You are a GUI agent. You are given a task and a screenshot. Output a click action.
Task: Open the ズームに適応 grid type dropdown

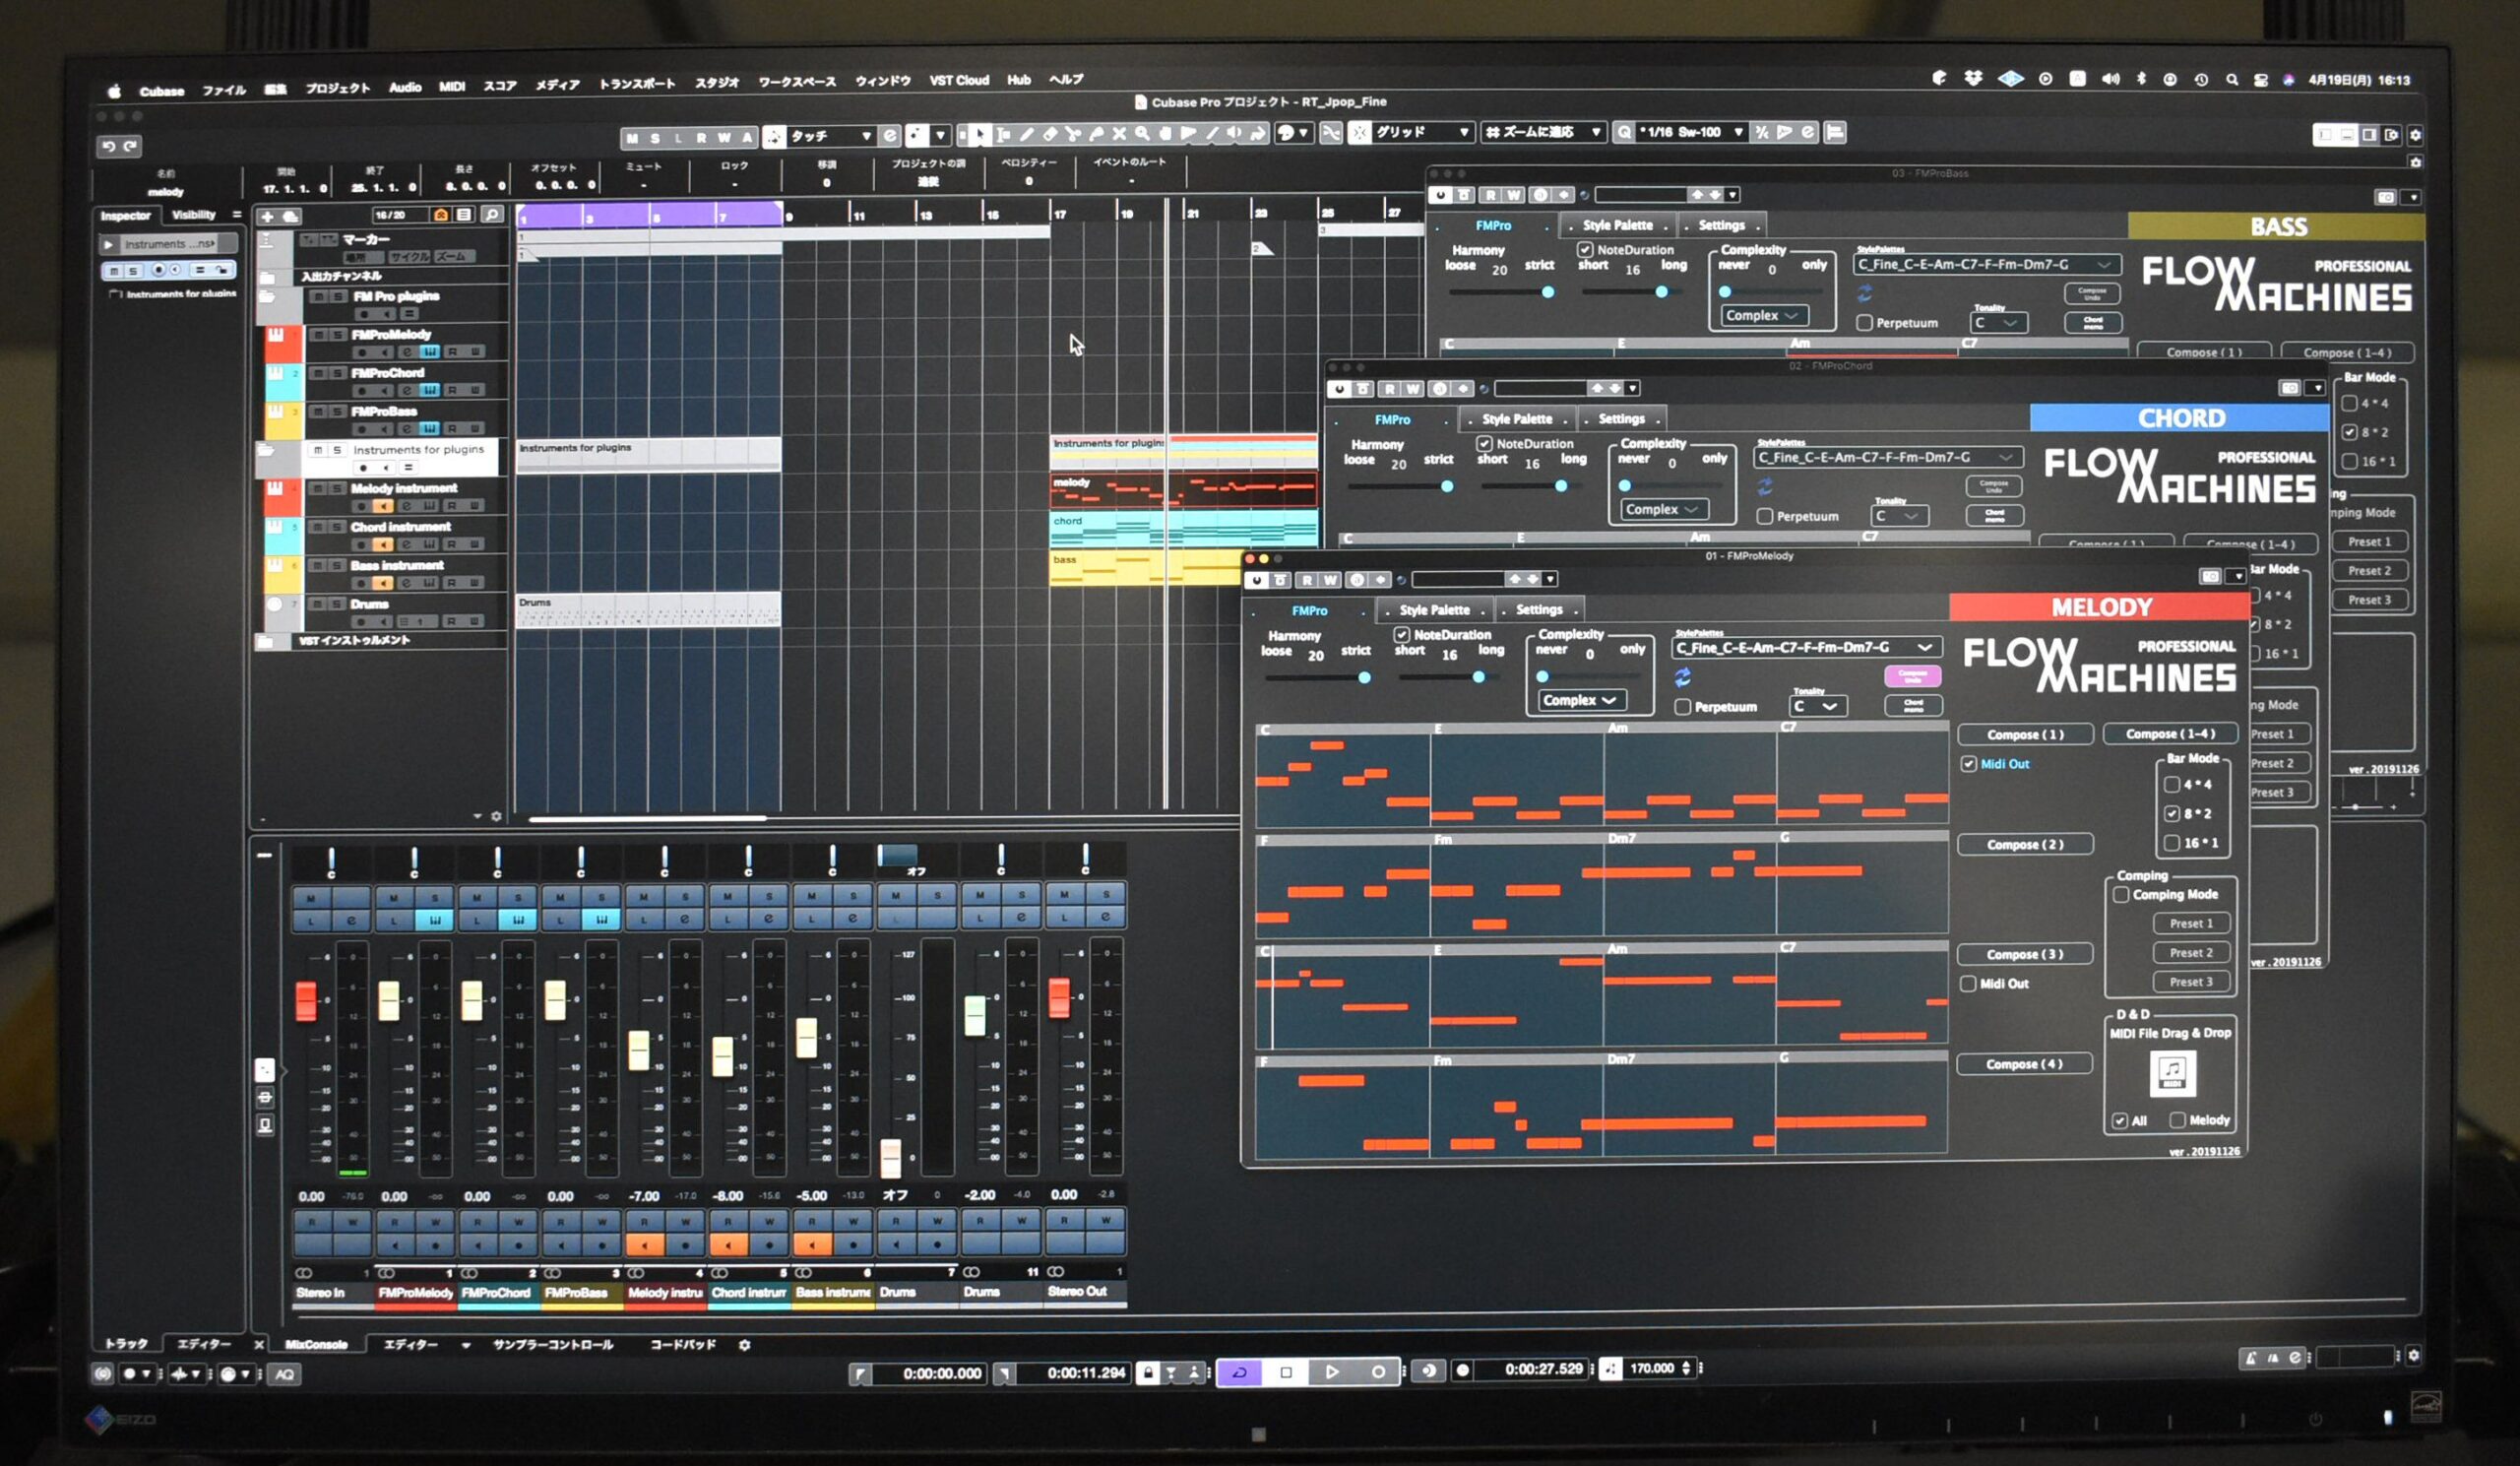(1543, 132)
